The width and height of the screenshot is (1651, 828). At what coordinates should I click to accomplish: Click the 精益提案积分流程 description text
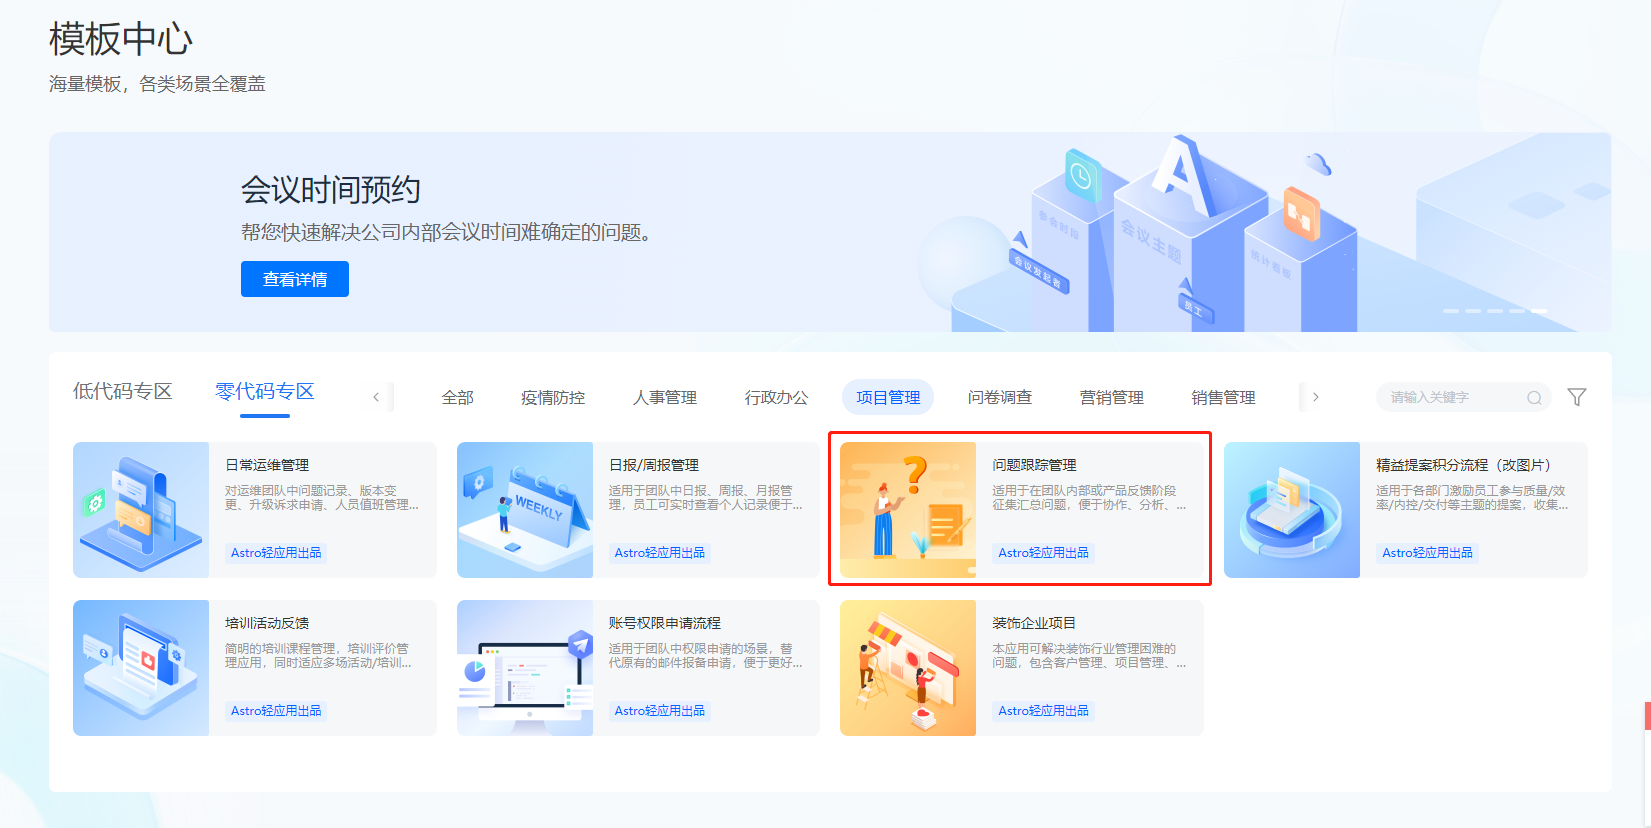(1473, 498)
